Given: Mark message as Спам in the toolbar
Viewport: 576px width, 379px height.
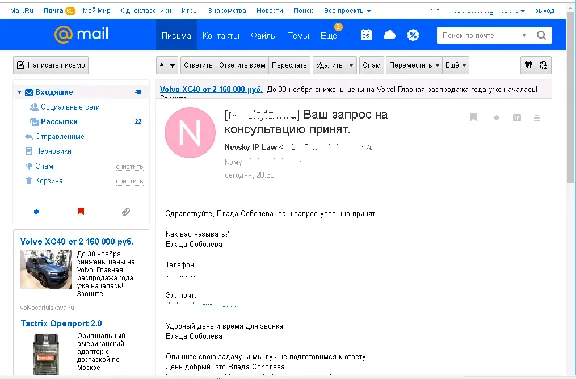Looking at the screenshot, I should 371,65.
